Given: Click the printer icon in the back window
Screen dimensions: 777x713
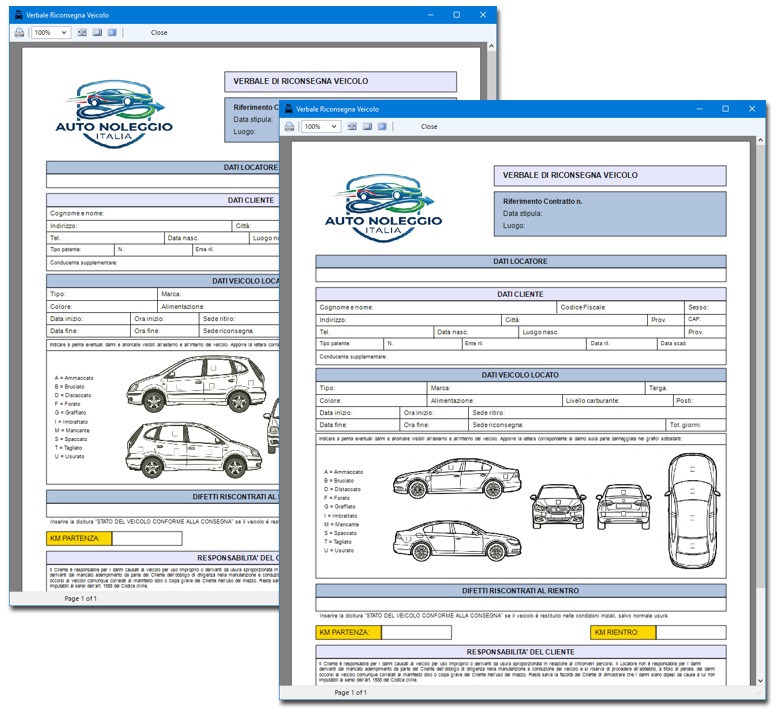Looking at the screenshot, I should pyautogui.click(x=19, y=32).
